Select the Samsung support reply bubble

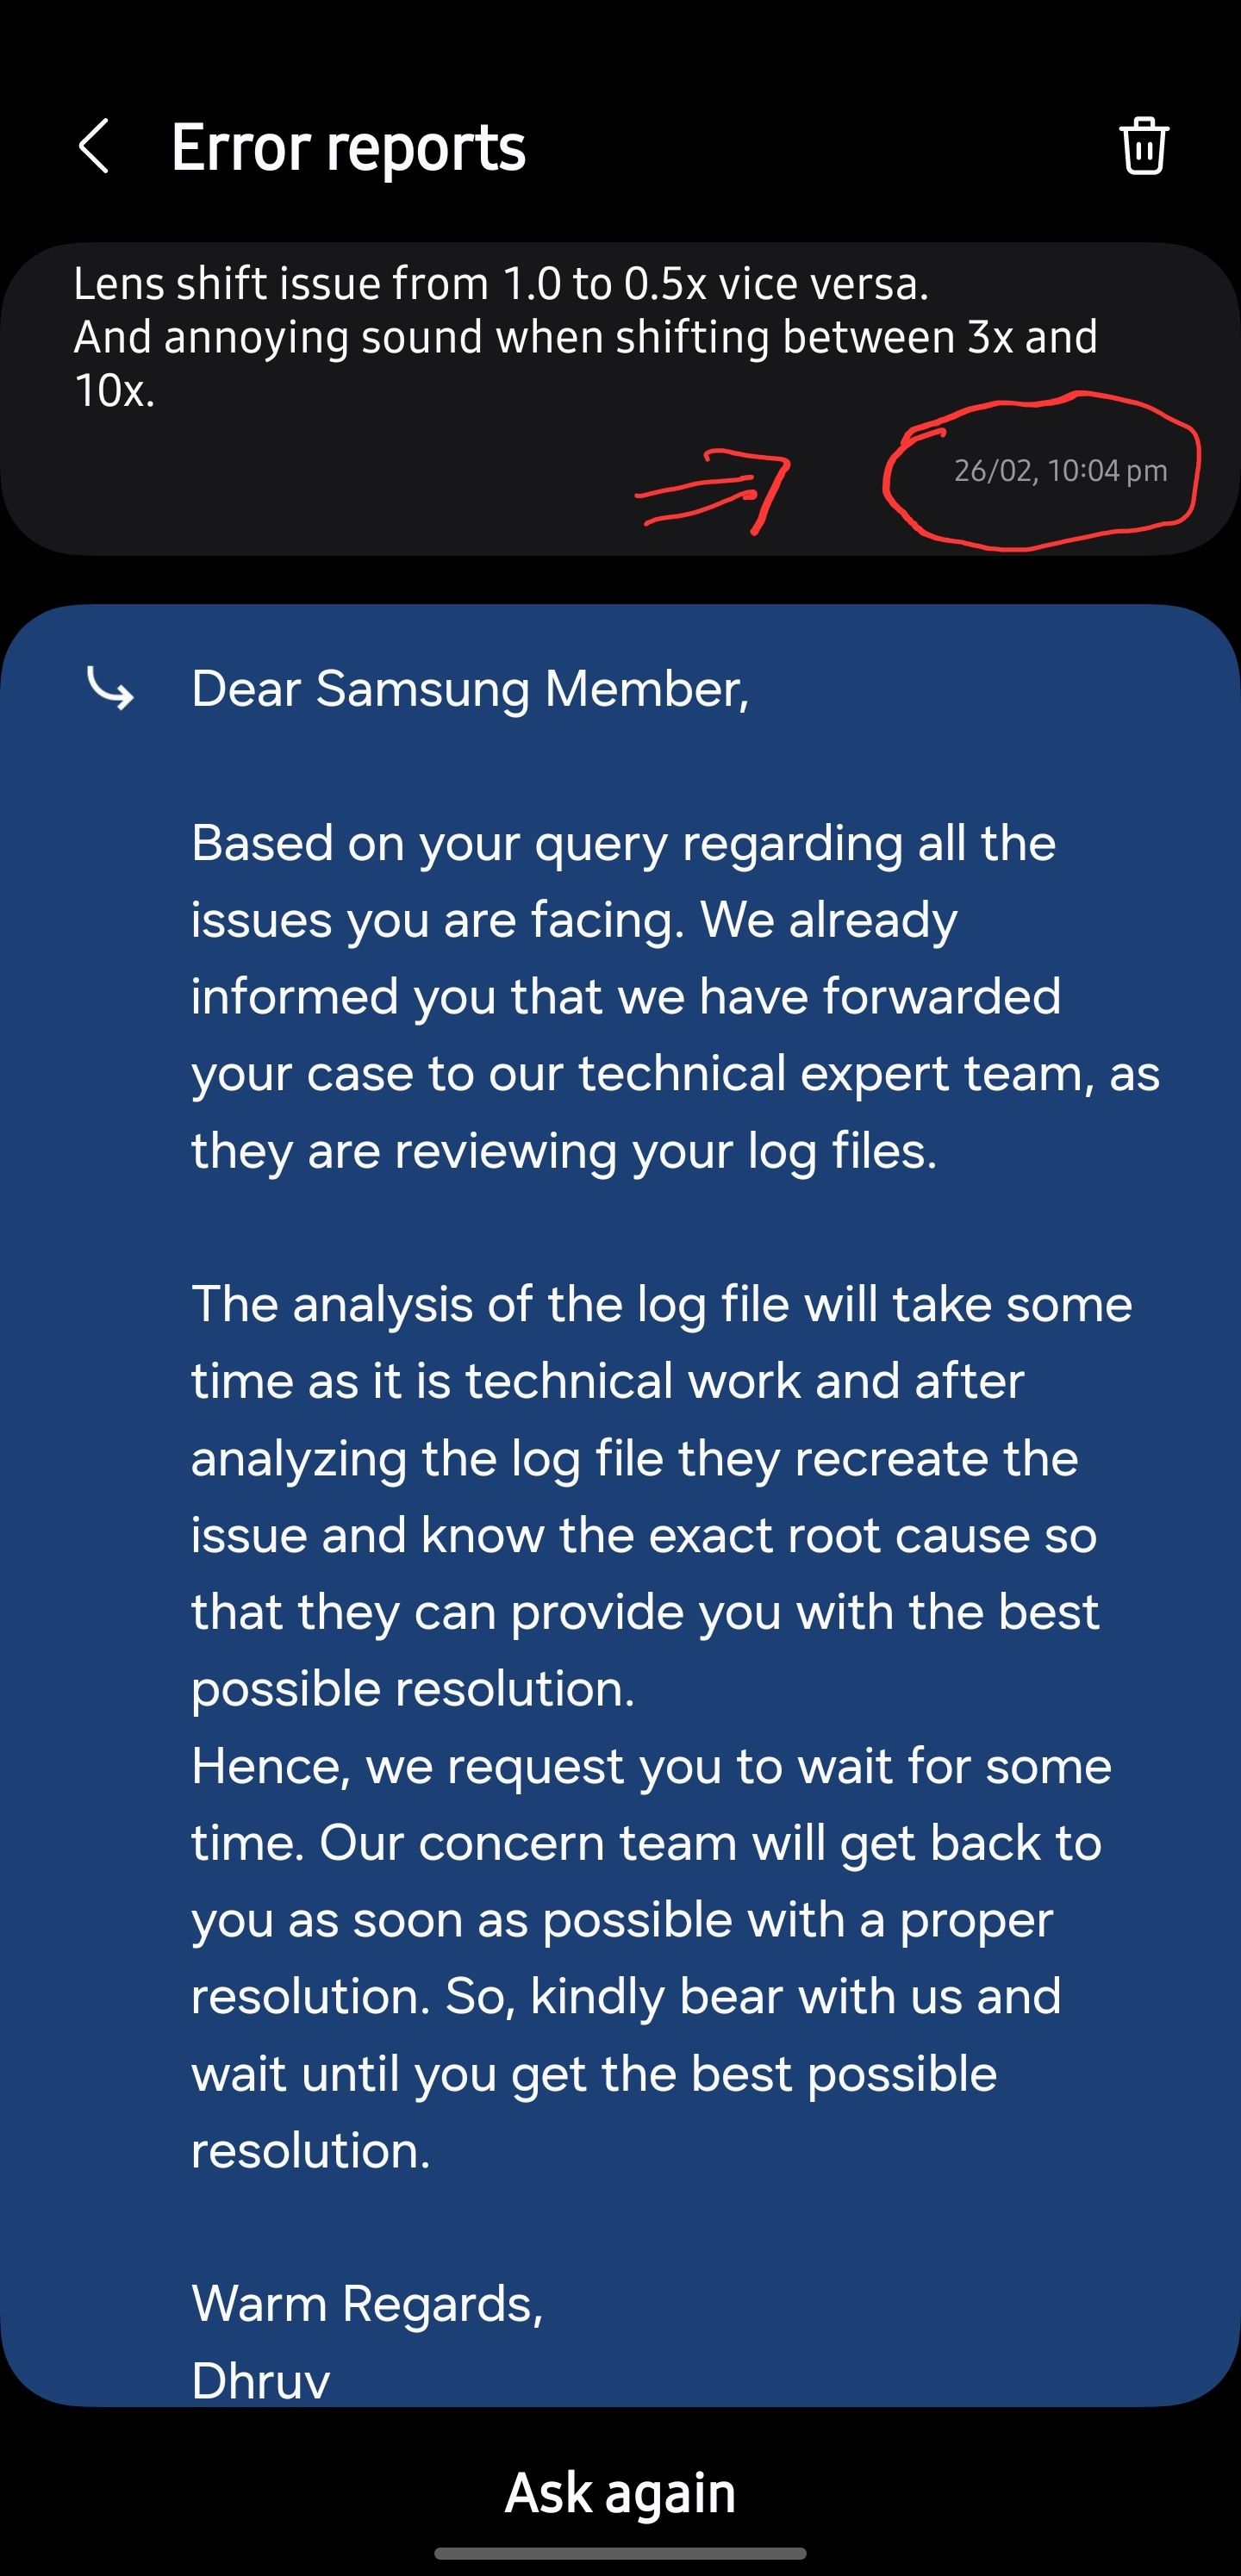point(620,1500)
